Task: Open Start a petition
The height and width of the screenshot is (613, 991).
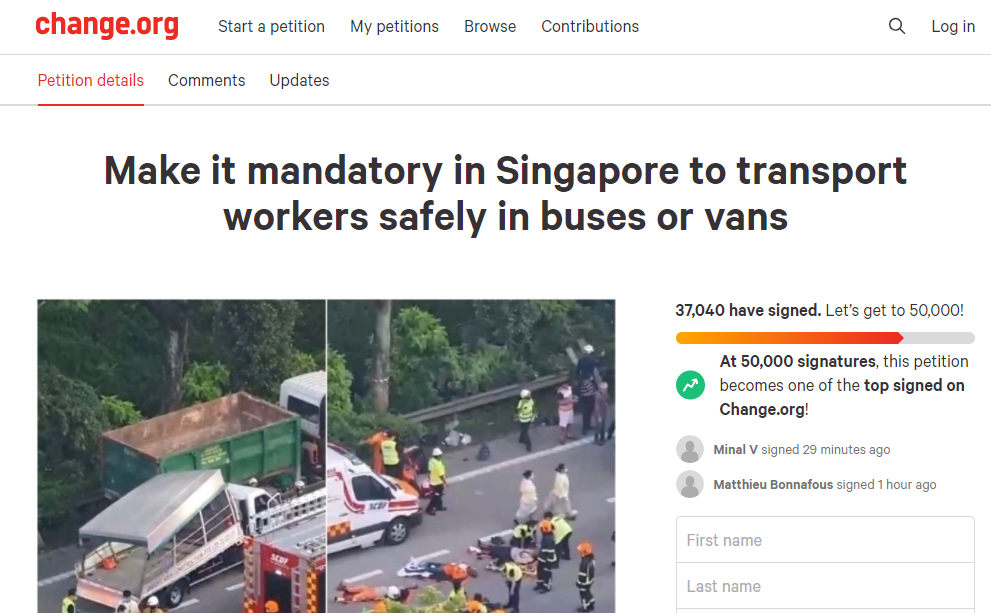Action: pos(271,27)
